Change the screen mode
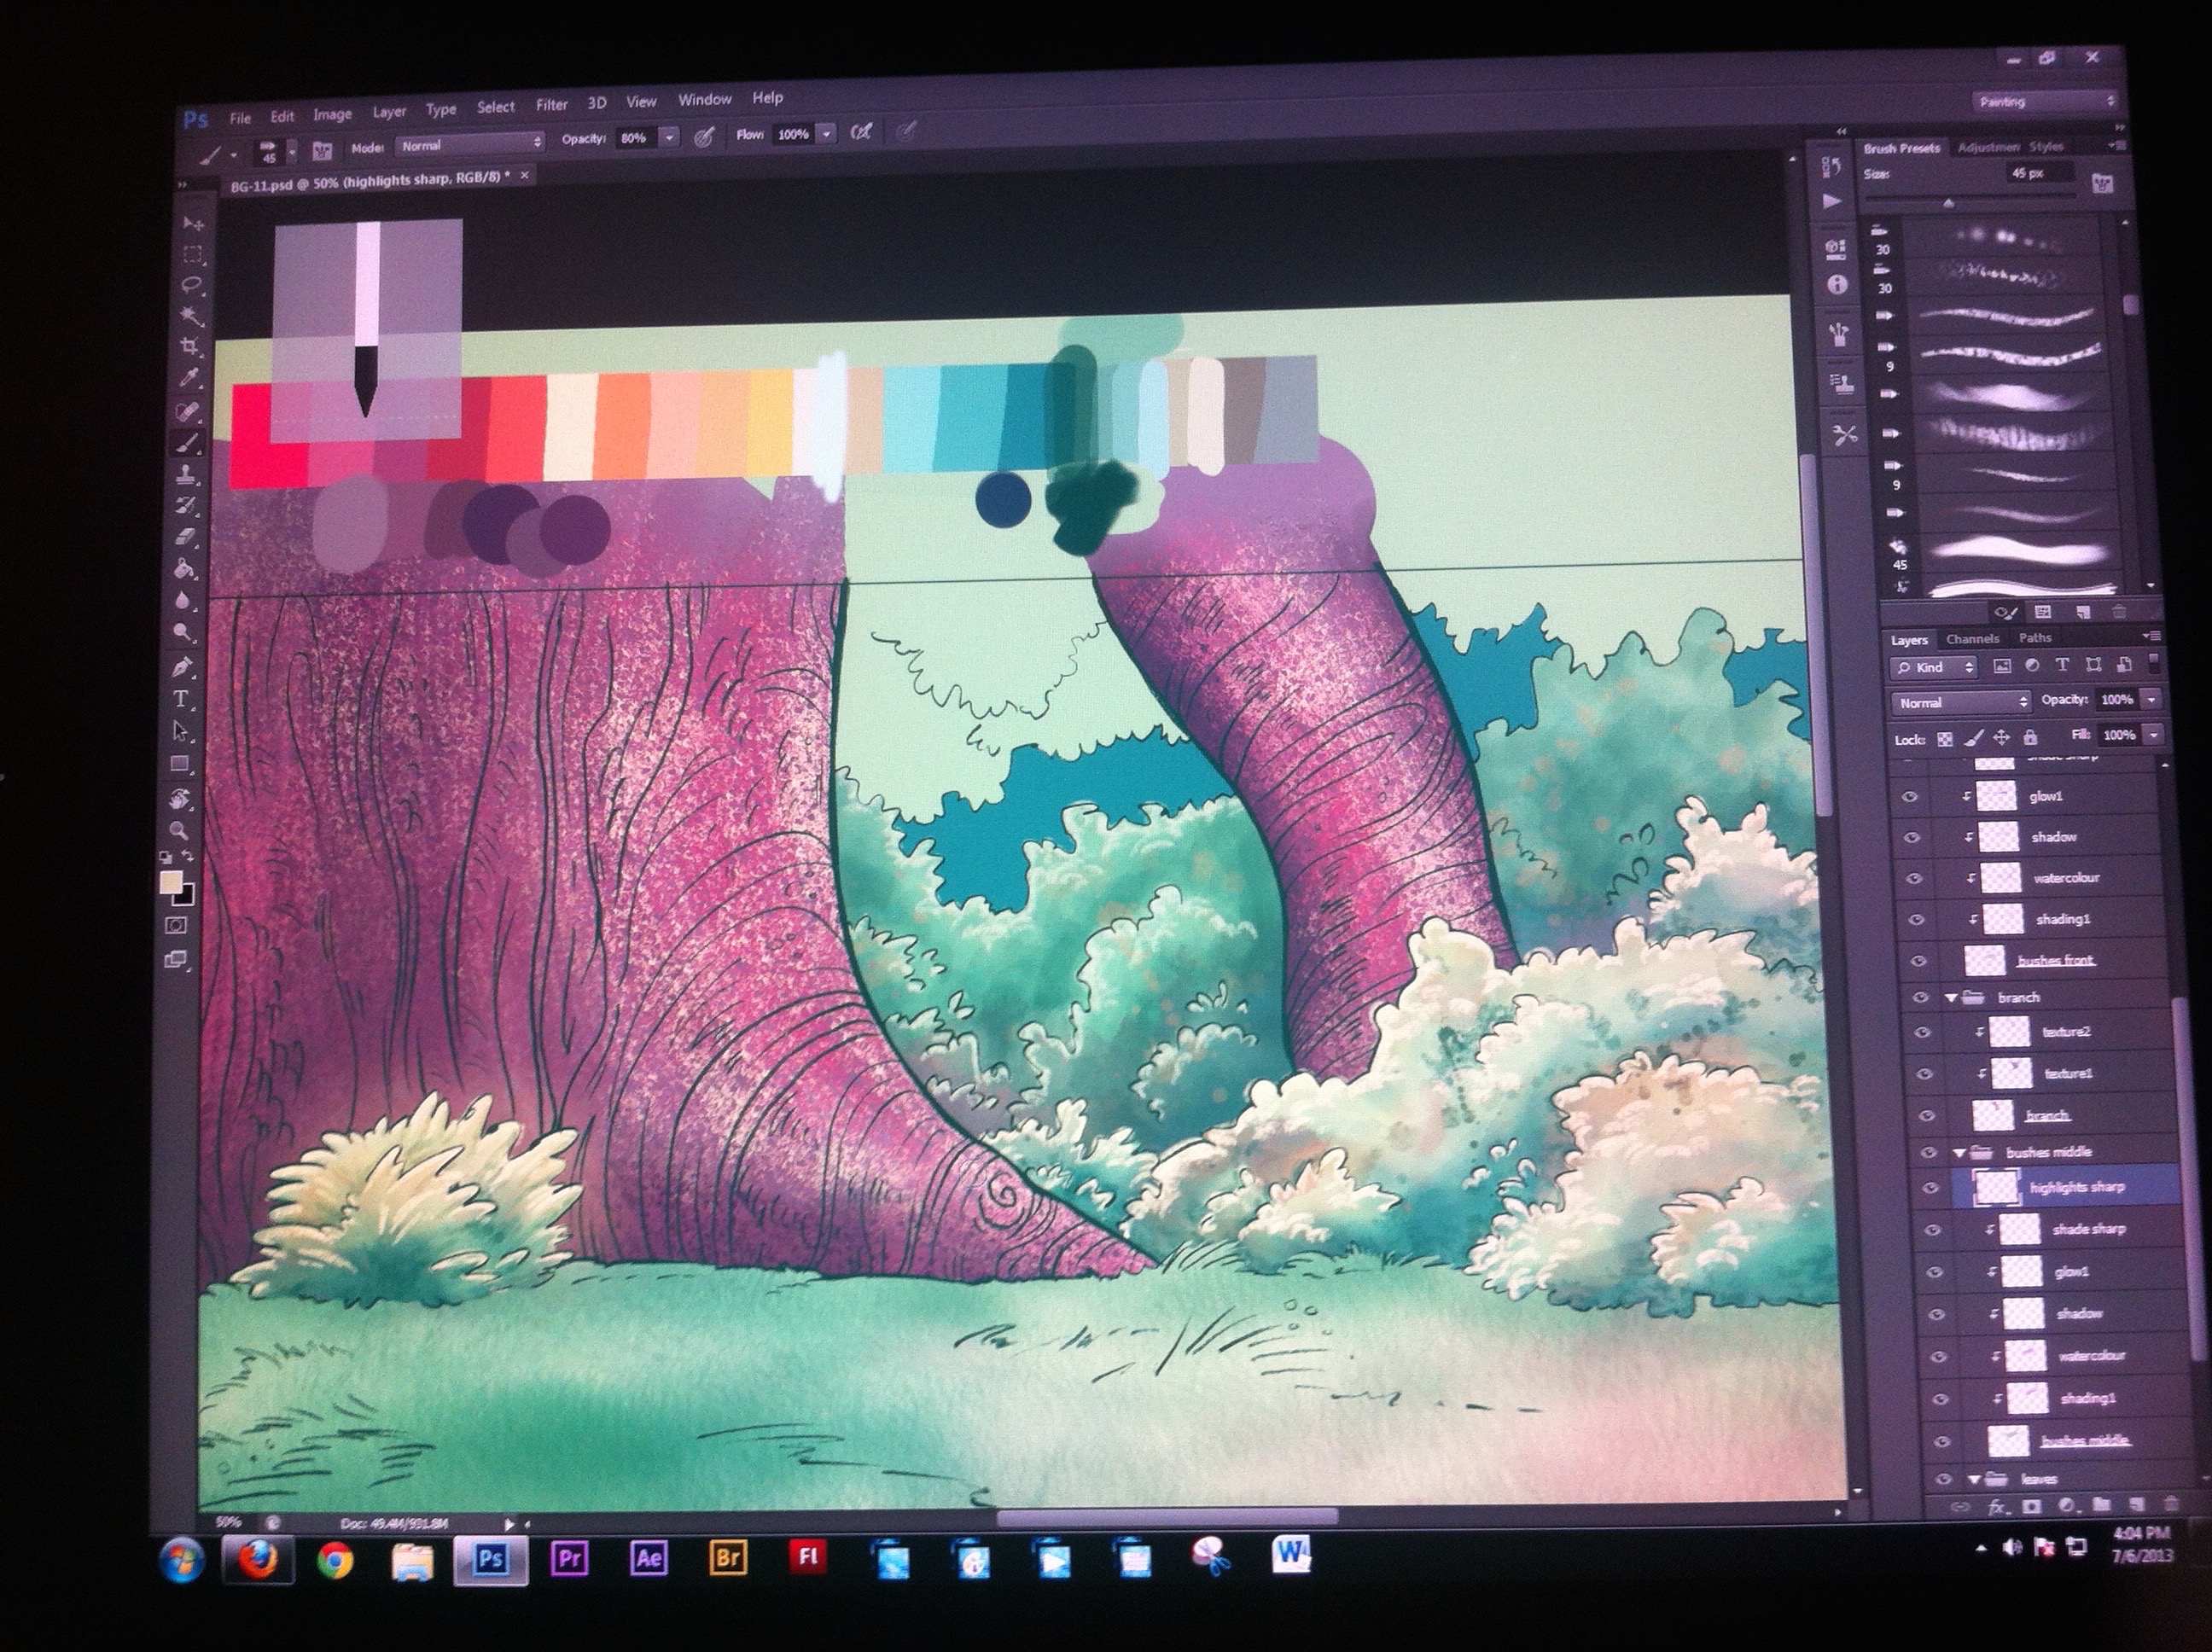The width and height of the screenshot is (2212, 1652). 175,960
